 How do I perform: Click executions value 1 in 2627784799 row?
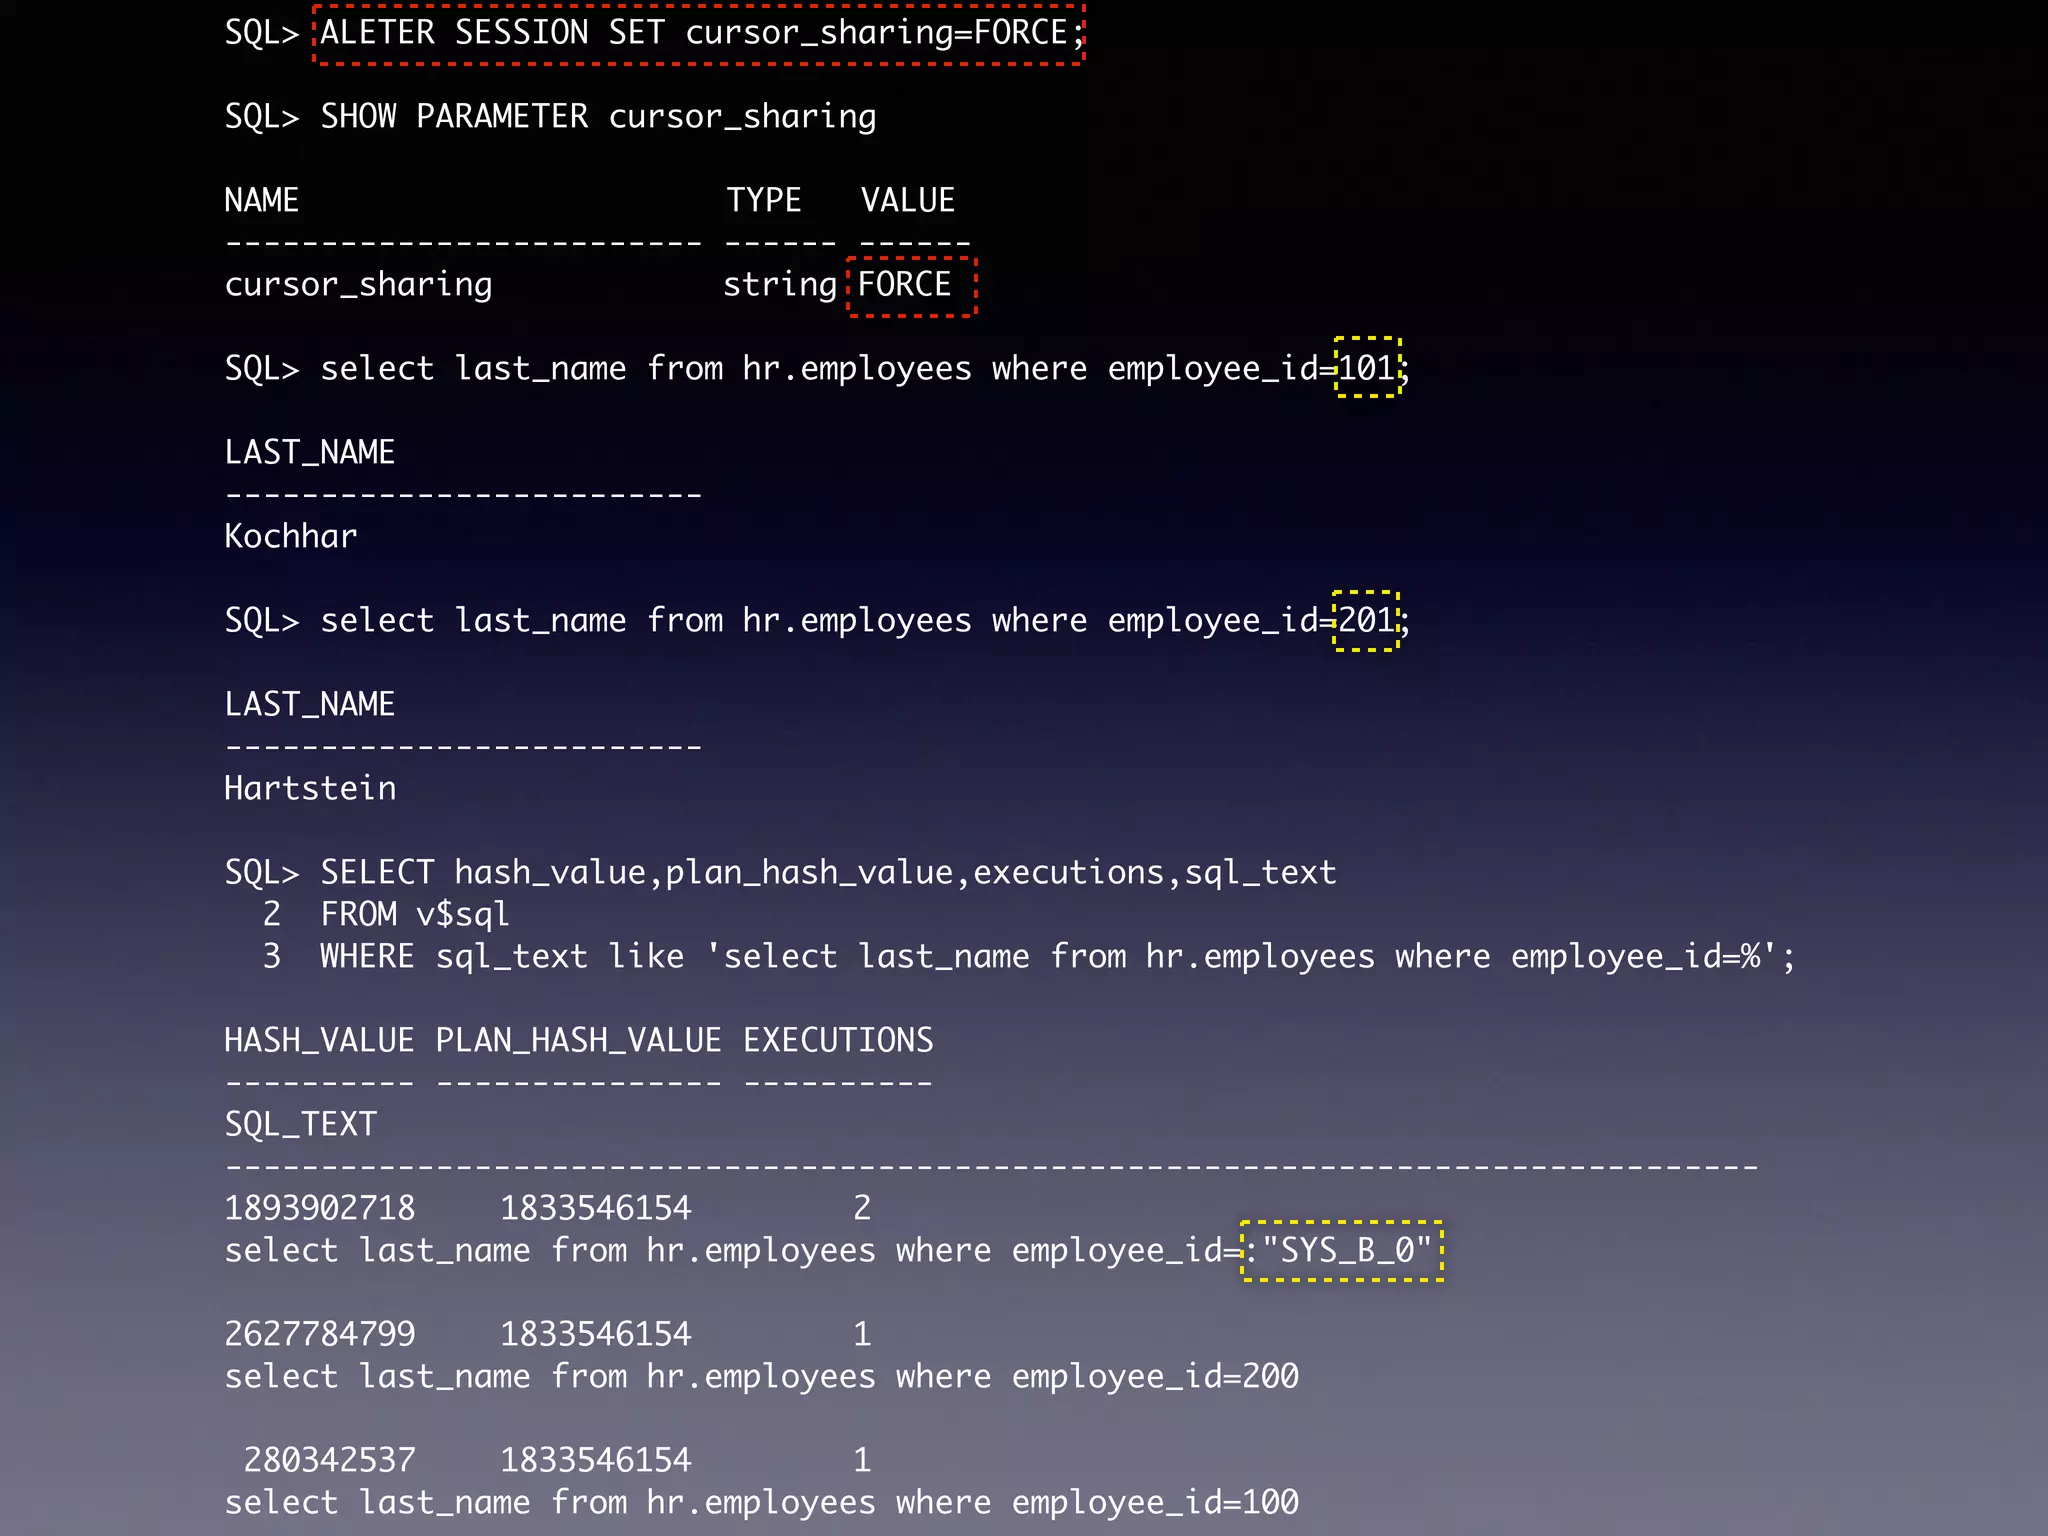pos(862,1334)
